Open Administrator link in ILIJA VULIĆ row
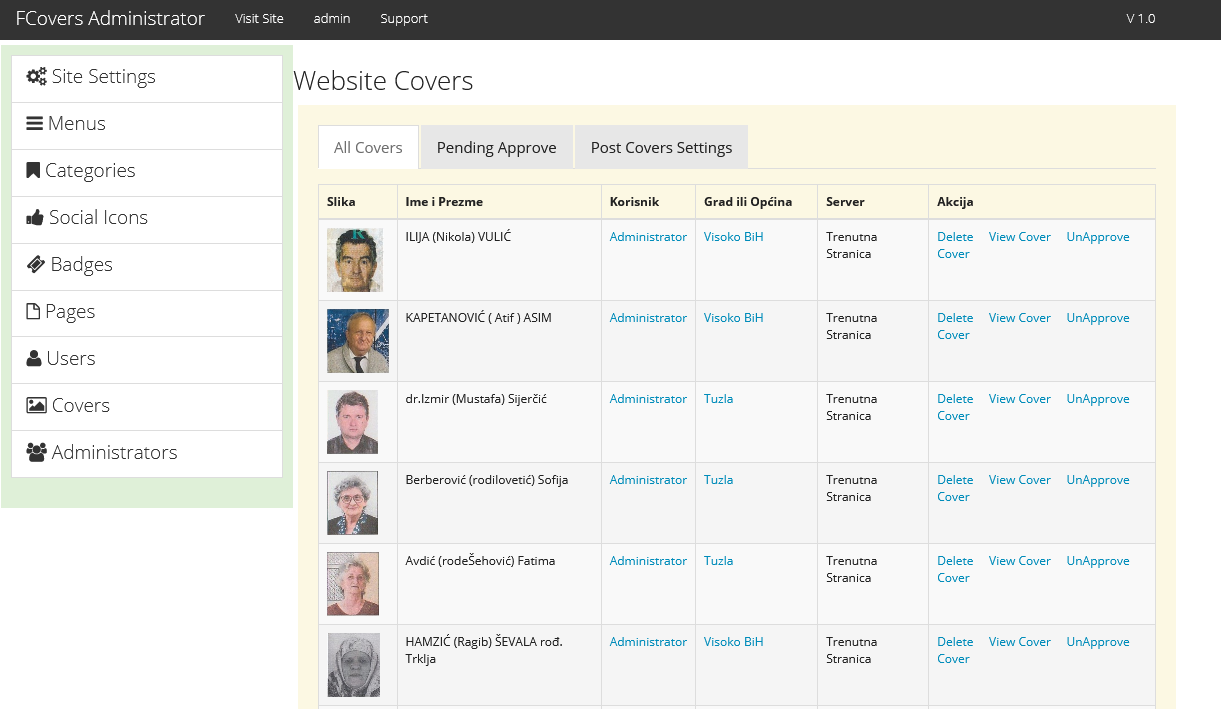The height and width of the screenshot is (709, 1221). [x=648, y=237]
